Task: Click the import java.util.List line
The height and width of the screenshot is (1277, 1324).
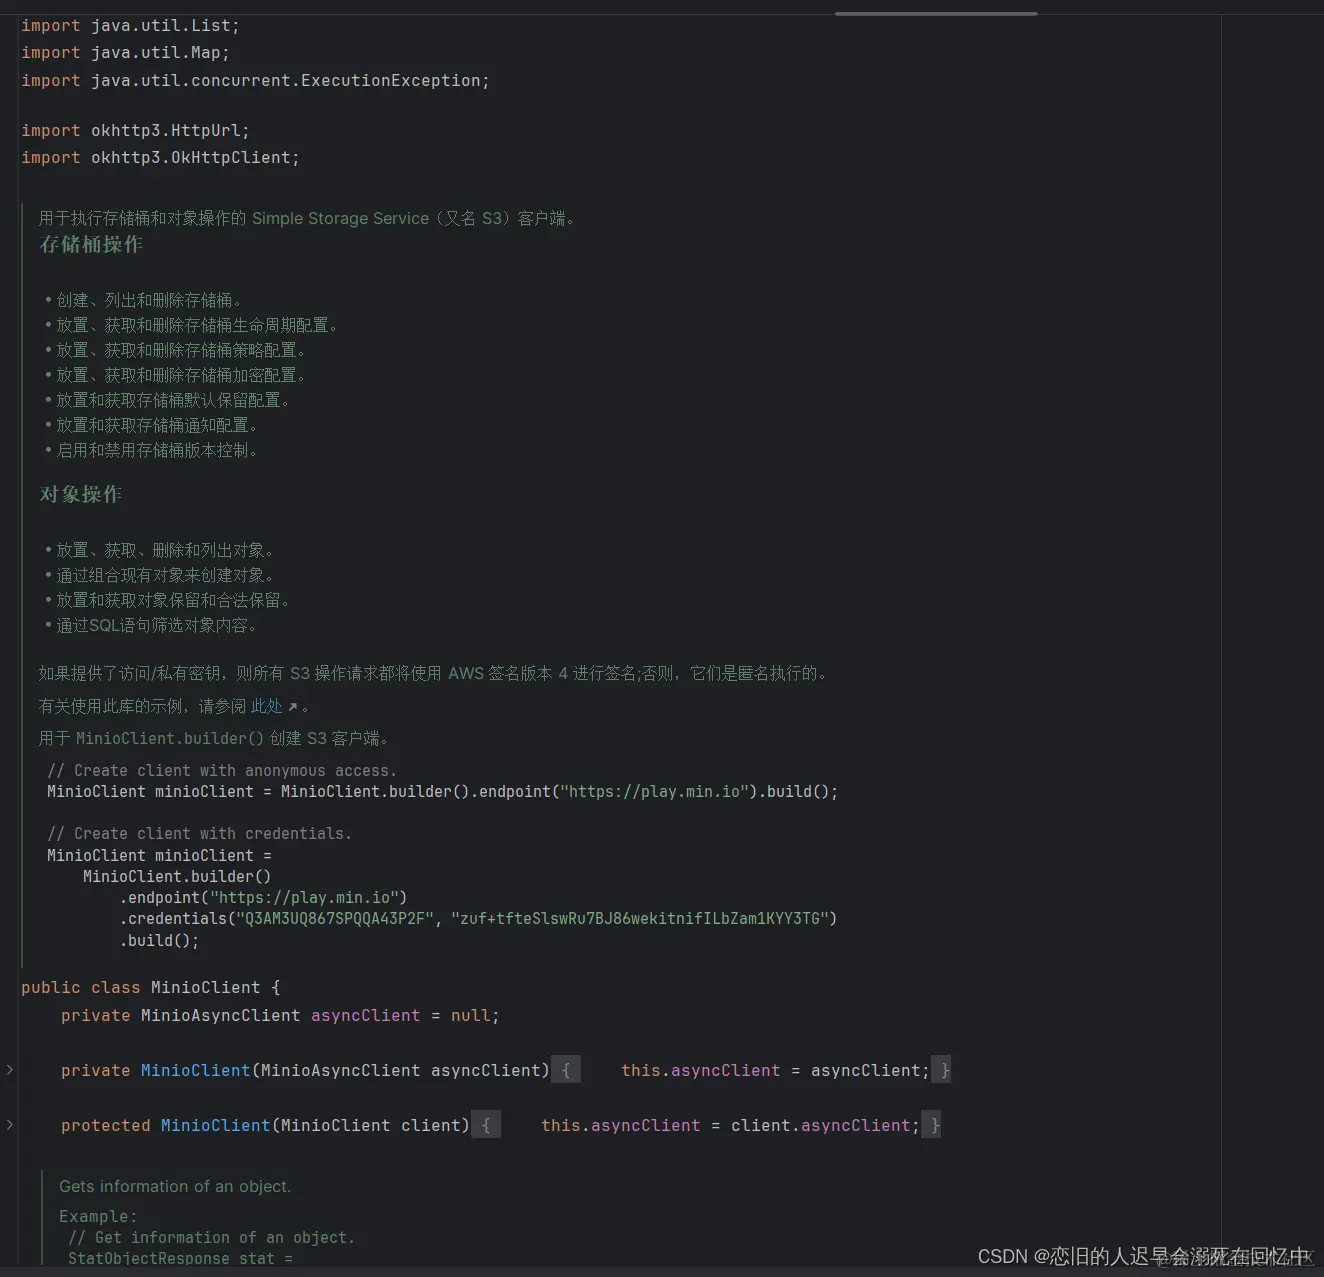Action: tap(128, 25)
